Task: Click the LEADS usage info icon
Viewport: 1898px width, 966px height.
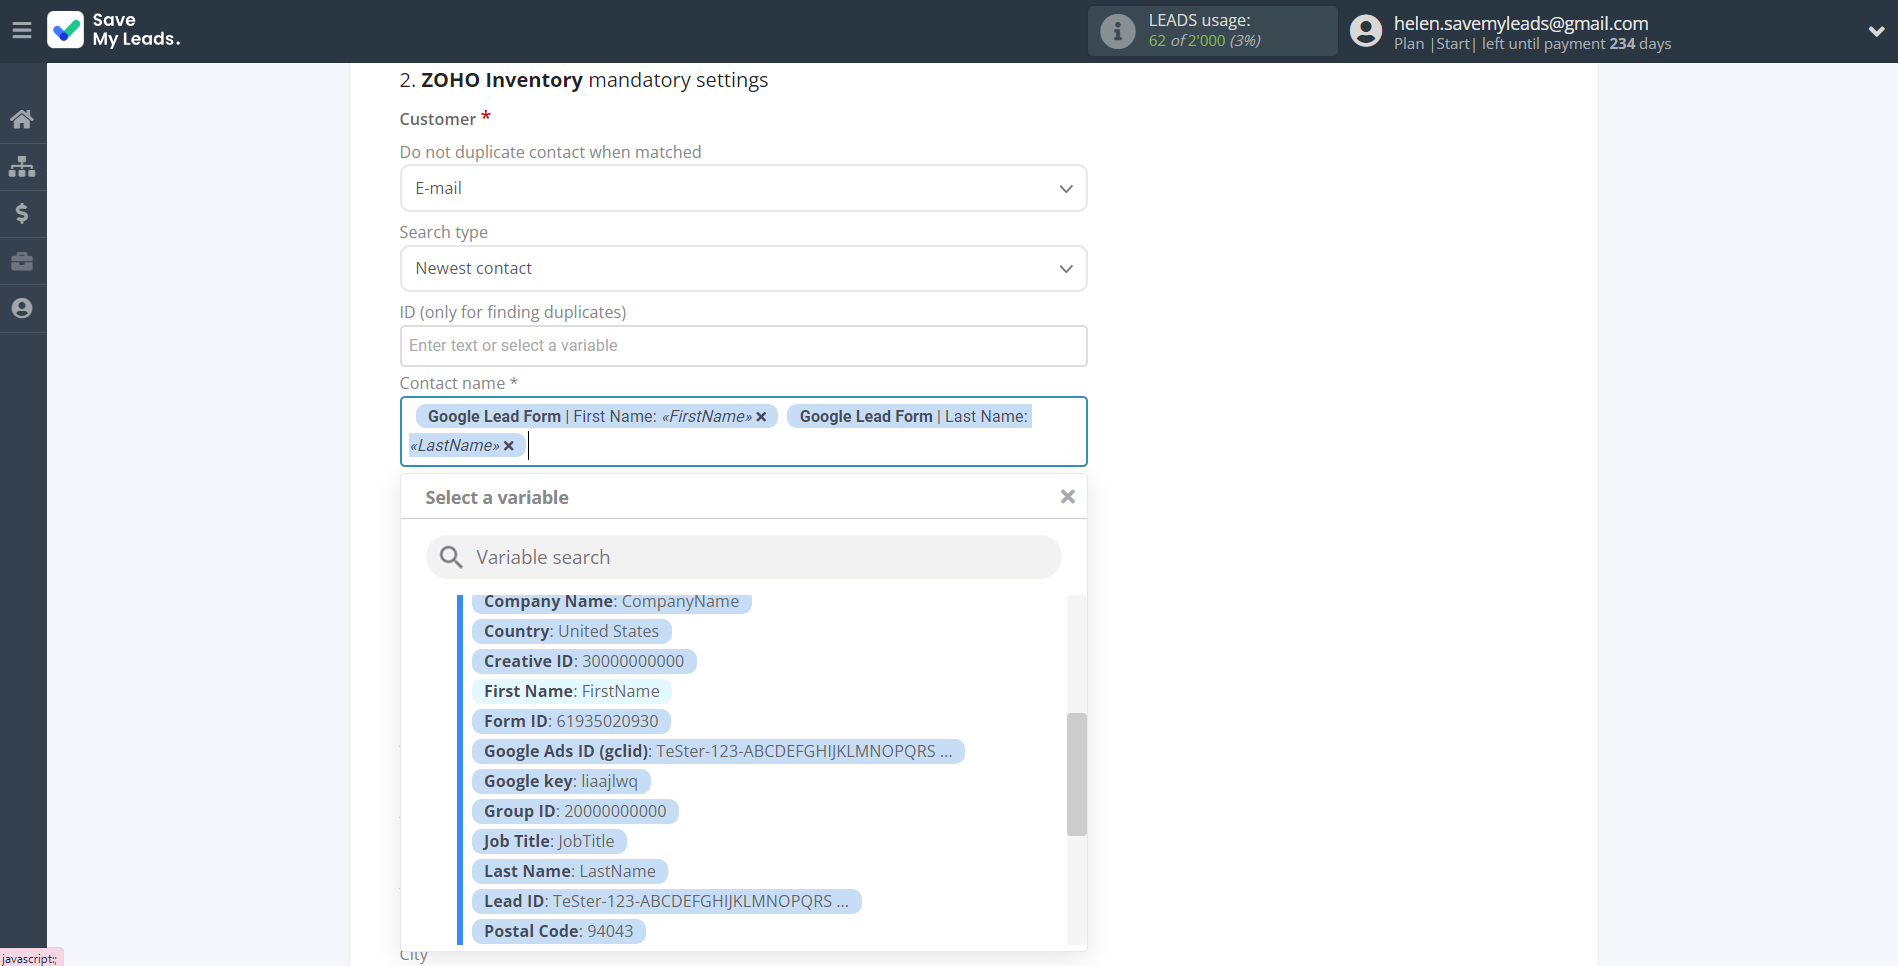Action: coord(1117,31)
